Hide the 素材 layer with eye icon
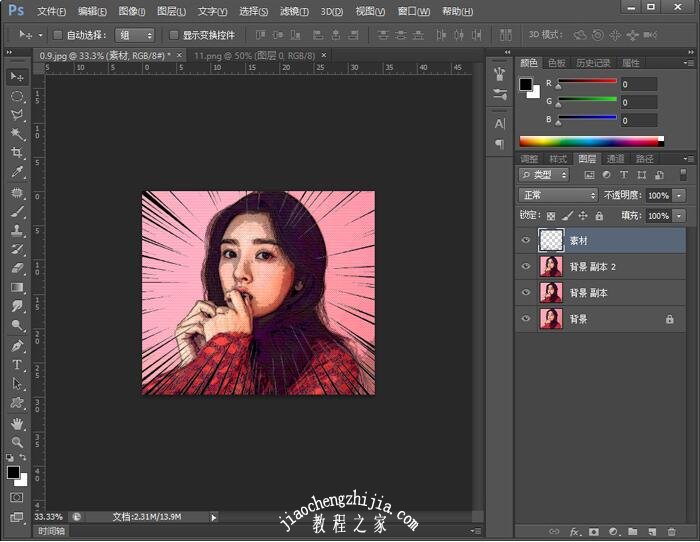 [x=526, y=240]
